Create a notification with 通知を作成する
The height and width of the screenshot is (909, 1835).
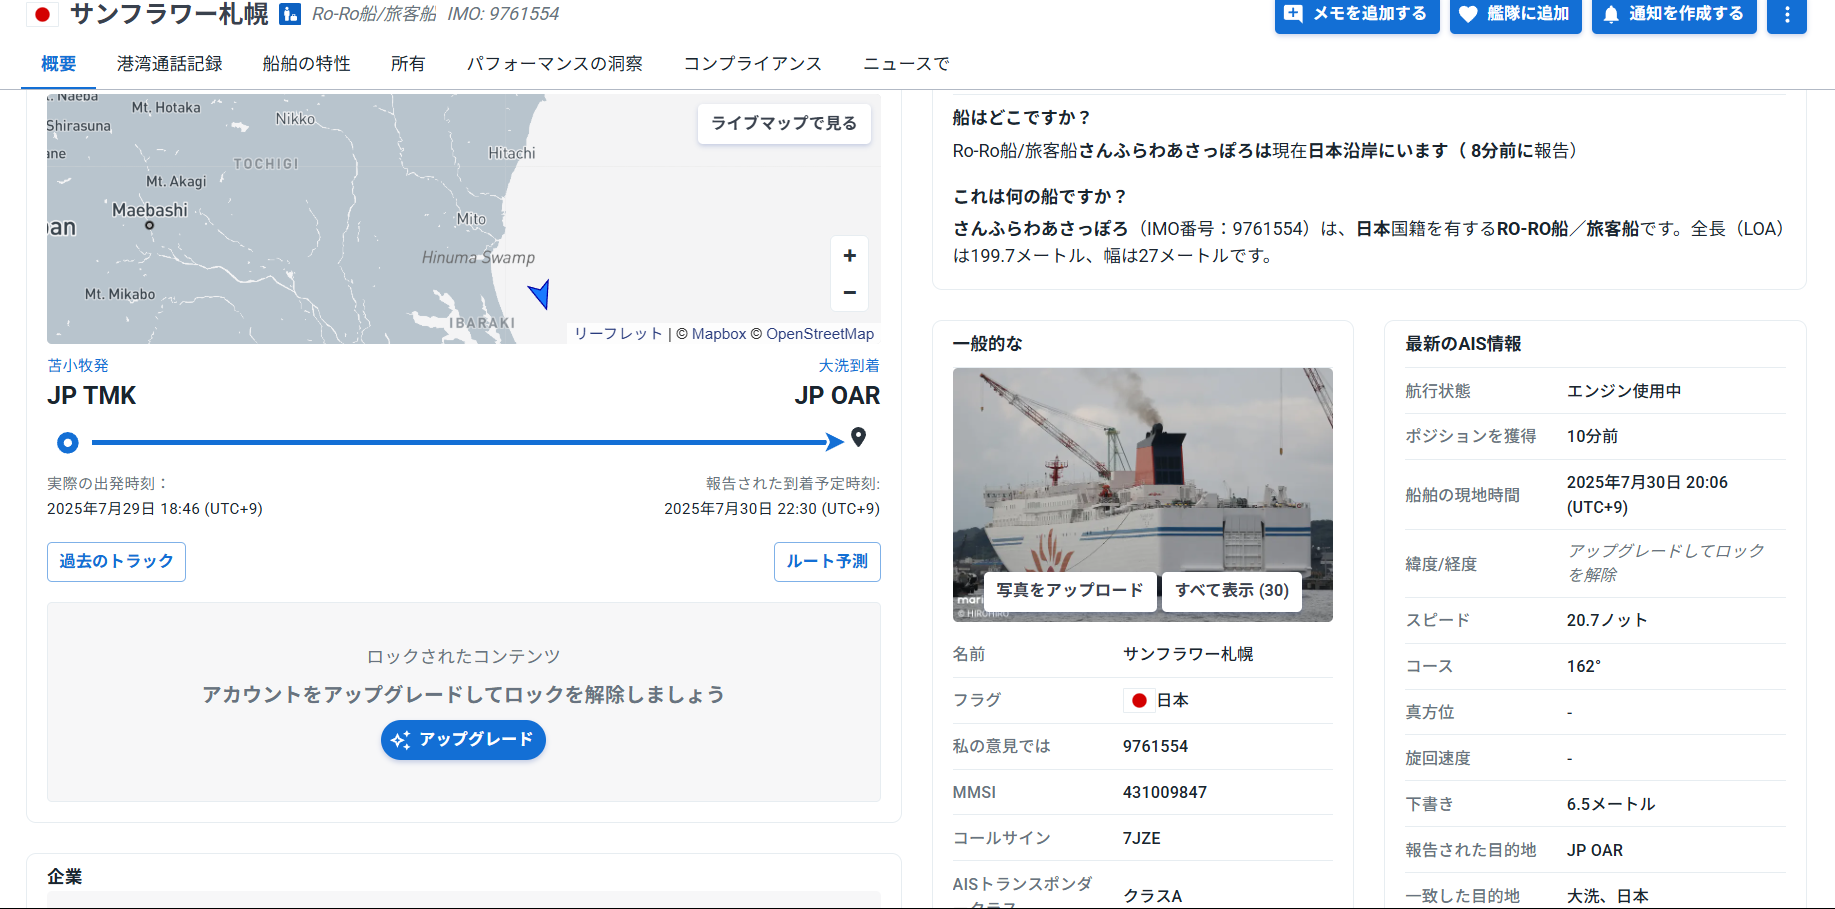coord(1674,14)
